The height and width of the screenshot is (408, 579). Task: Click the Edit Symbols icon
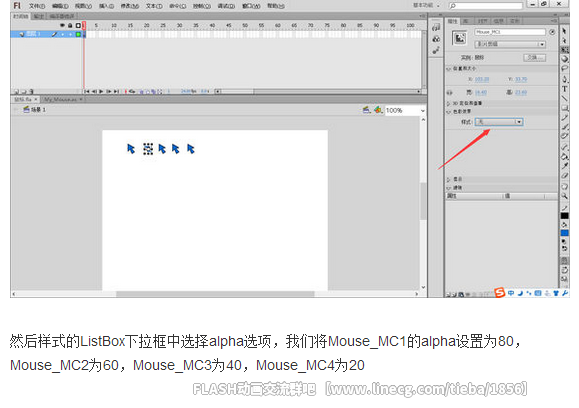378,110
